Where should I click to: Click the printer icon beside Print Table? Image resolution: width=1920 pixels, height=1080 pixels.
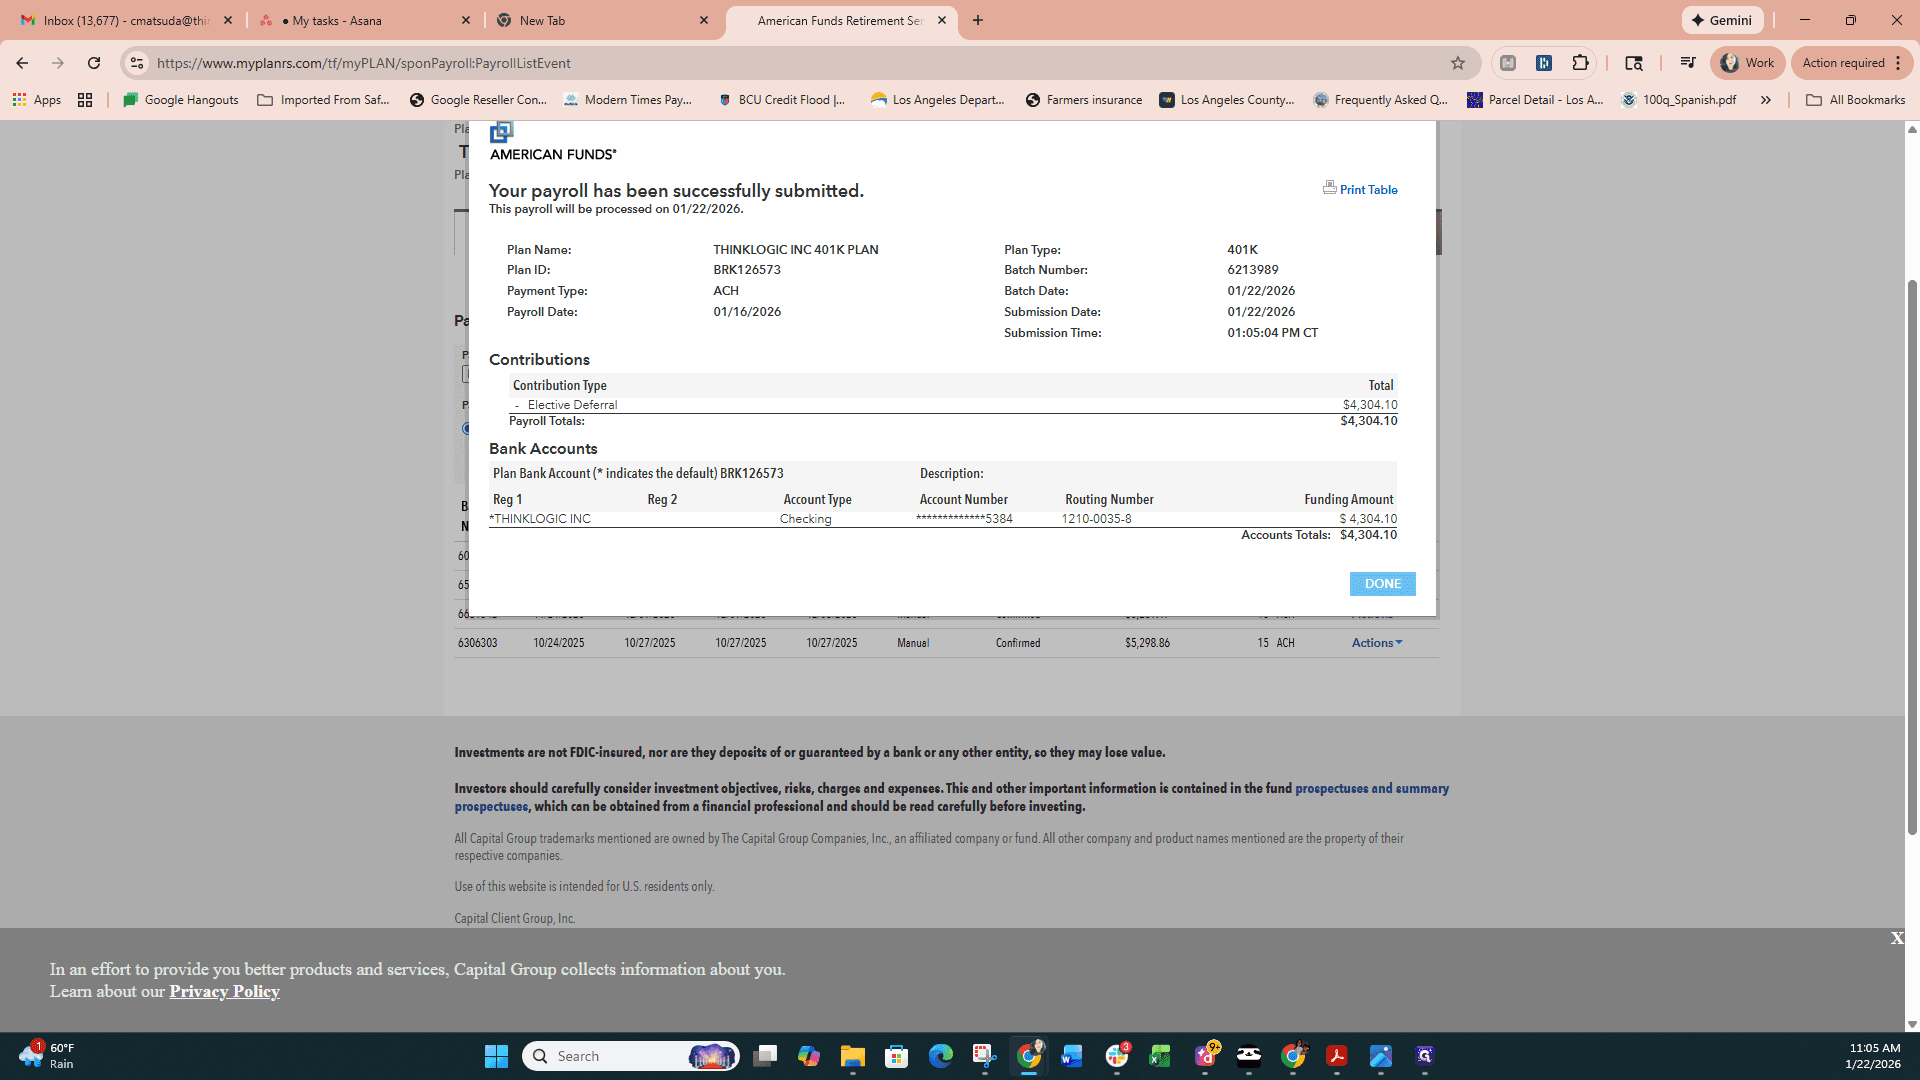click(x=1329, y=188)
